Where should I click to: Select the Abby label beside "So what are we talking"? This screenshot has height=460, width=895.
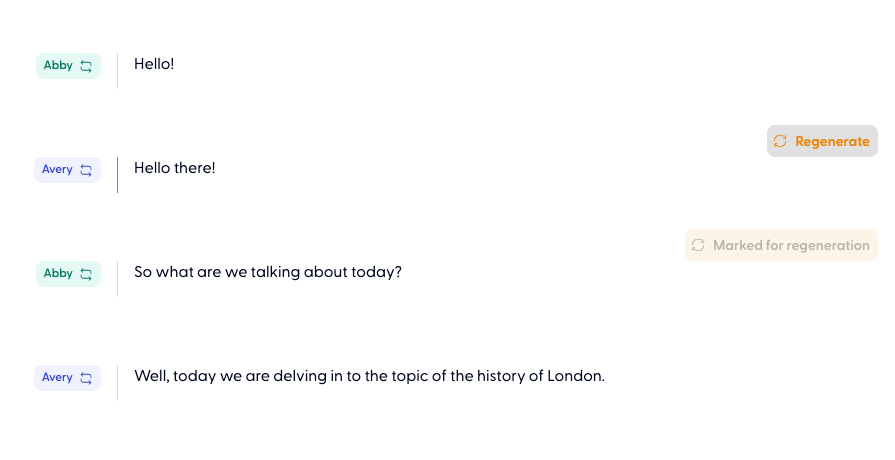click(58, 274)
